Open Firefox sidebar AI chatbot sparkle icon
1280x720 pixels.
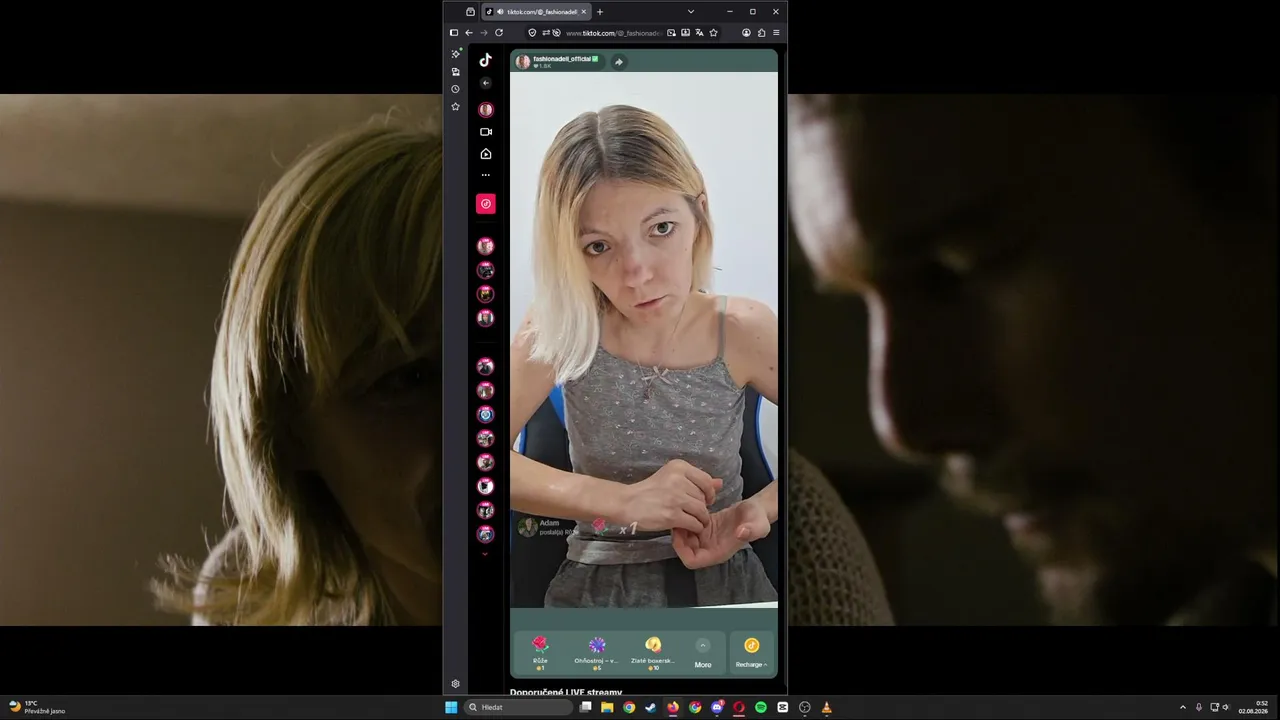(456, 53)
